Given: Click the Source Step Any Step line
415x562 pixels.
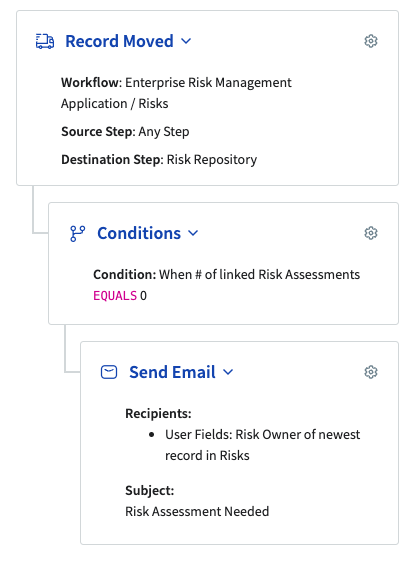Looking at the screenshot, I should coord(125,132).
